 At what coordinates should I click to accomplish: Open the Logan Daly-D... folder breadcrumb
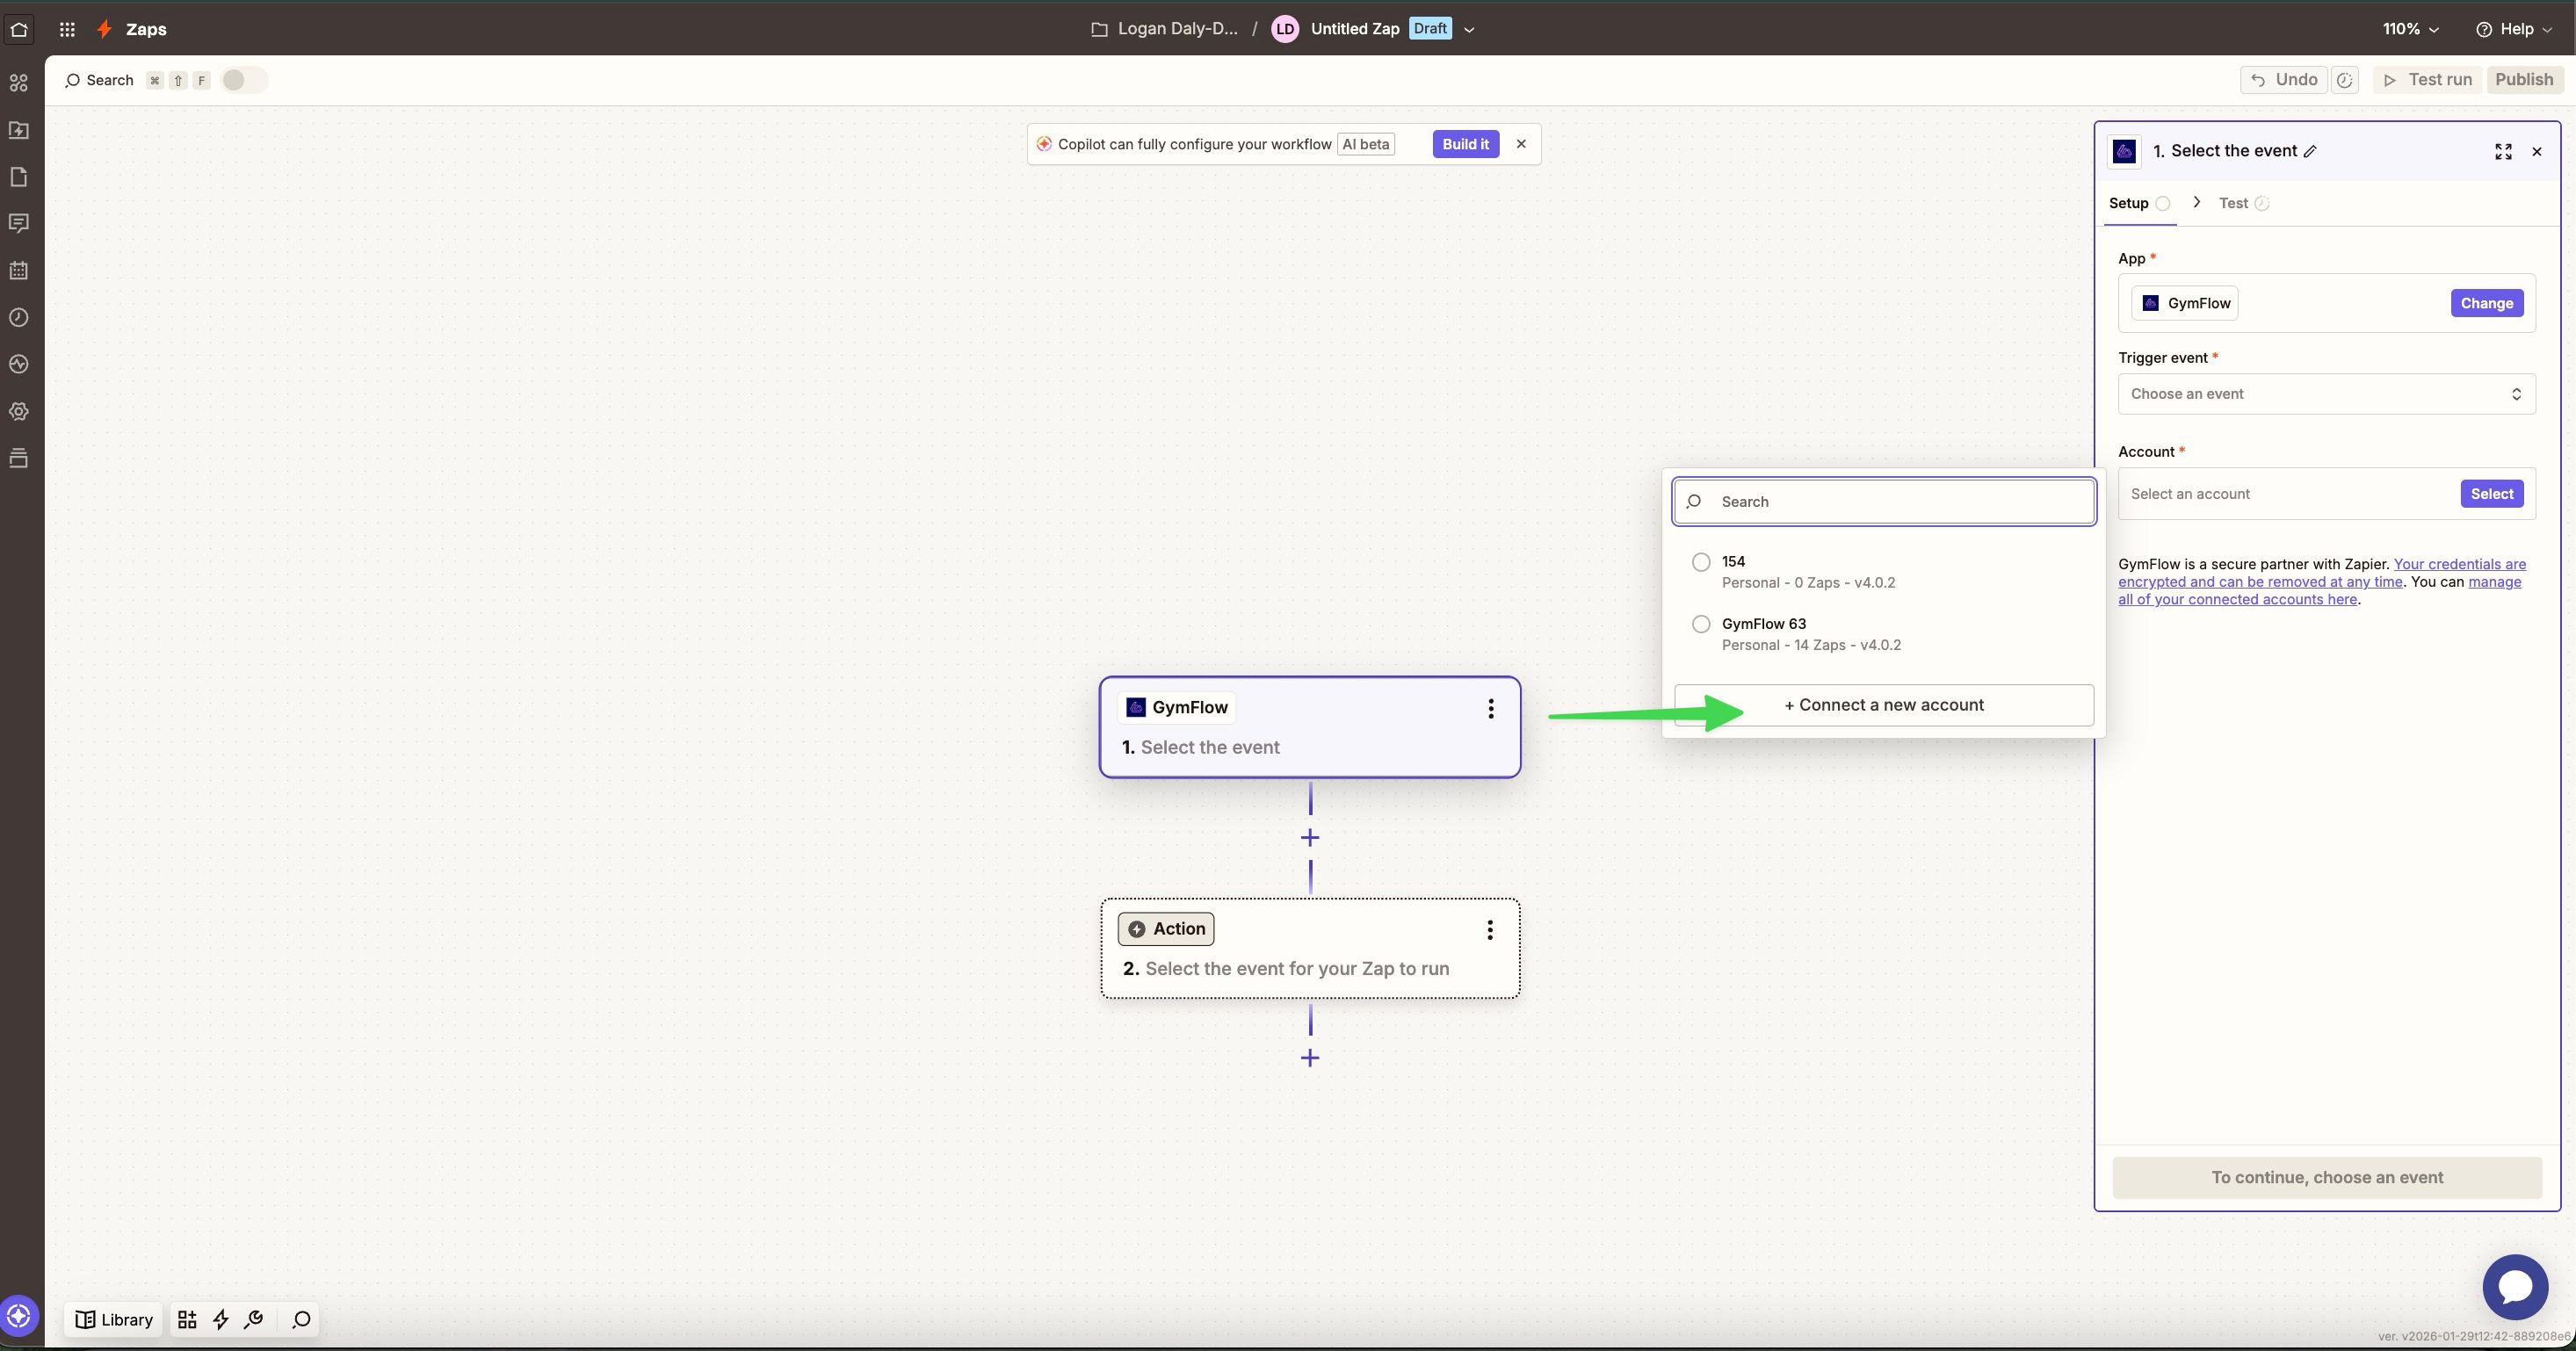(x=1165, y=29)
